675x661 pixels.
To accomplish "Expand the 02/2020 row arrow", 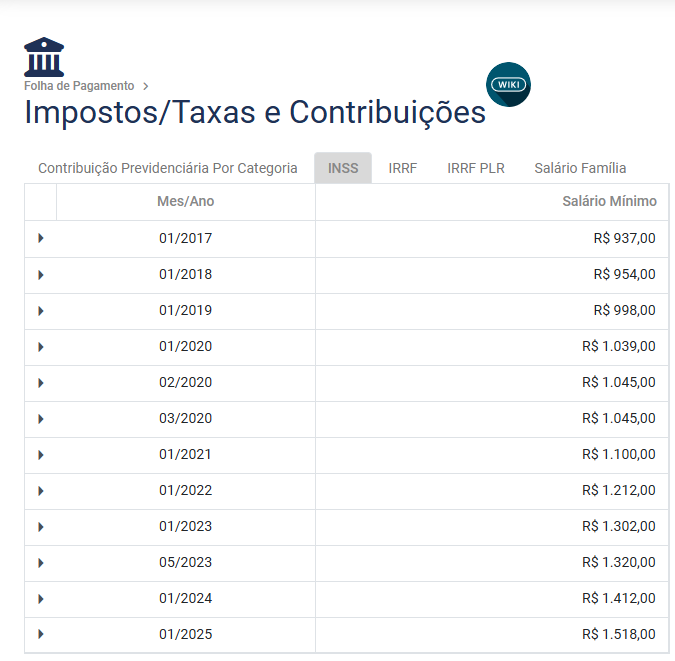I will pos(41,382).
